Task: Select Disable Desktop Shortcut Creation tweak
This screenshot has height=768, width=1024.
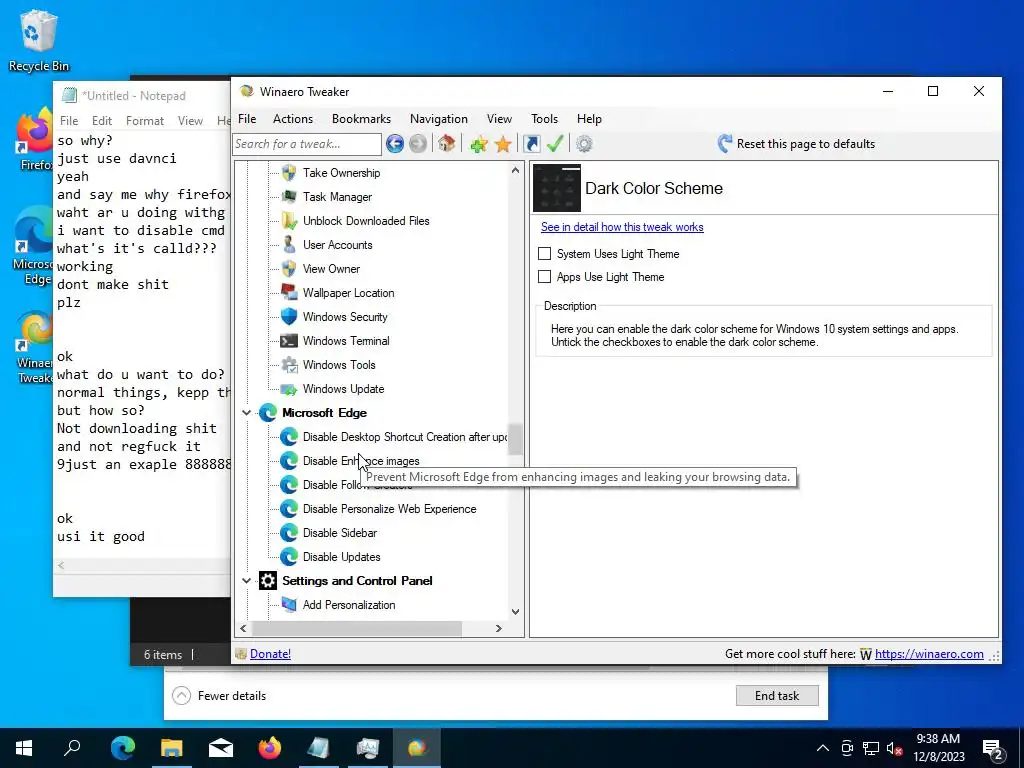Action: tap(404, 437)
